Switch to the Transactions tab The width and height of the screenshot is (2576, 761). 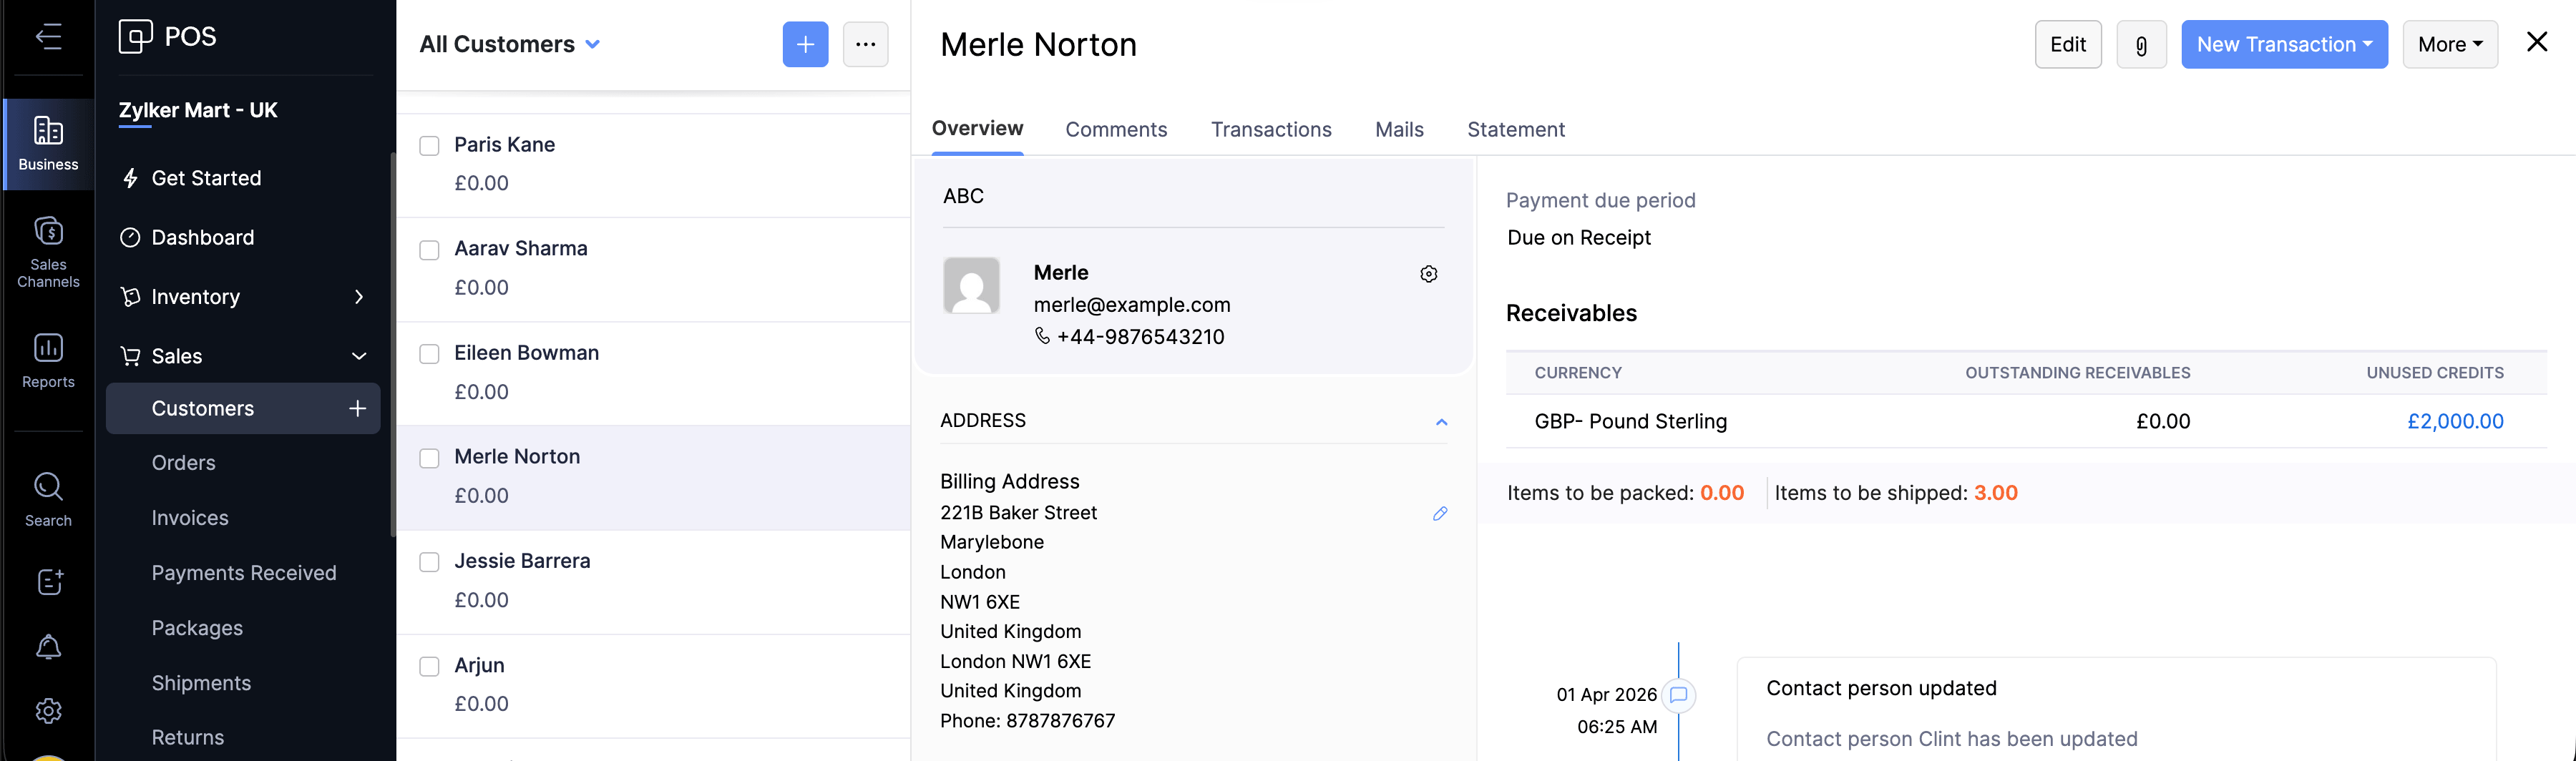point(1271,129)
